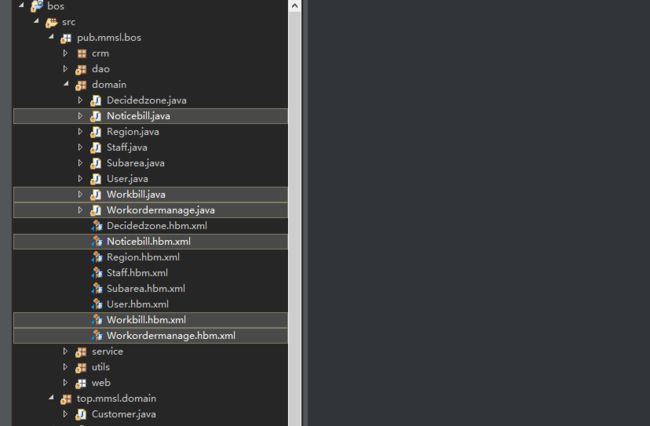Viewport: 650px width, 426px height.
Task: Expand the utils package
Action: point(65,367)
